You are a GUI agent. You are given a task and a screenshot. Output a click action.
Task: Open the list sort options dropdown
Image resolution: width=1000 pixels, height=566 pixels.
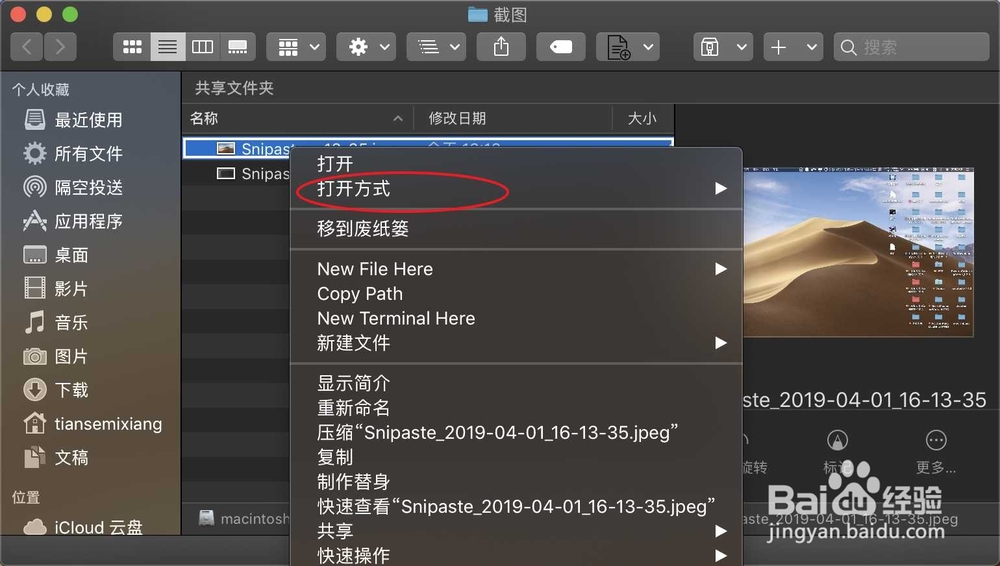click(x=436, y=47)
